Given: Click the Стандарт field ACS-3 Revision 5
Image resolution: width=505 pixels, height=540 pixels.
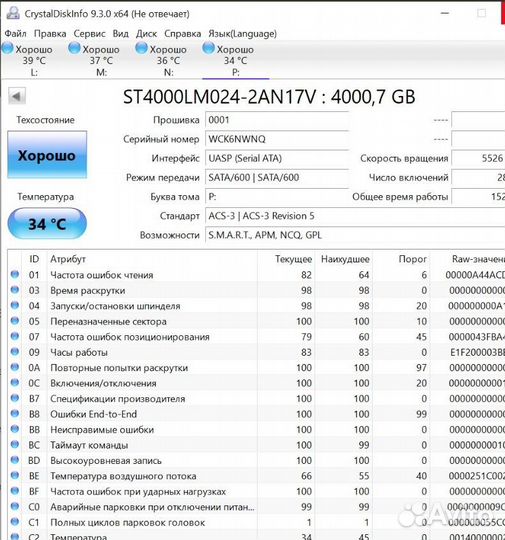Looking at the screenshot, I should [x=355, y=216].
